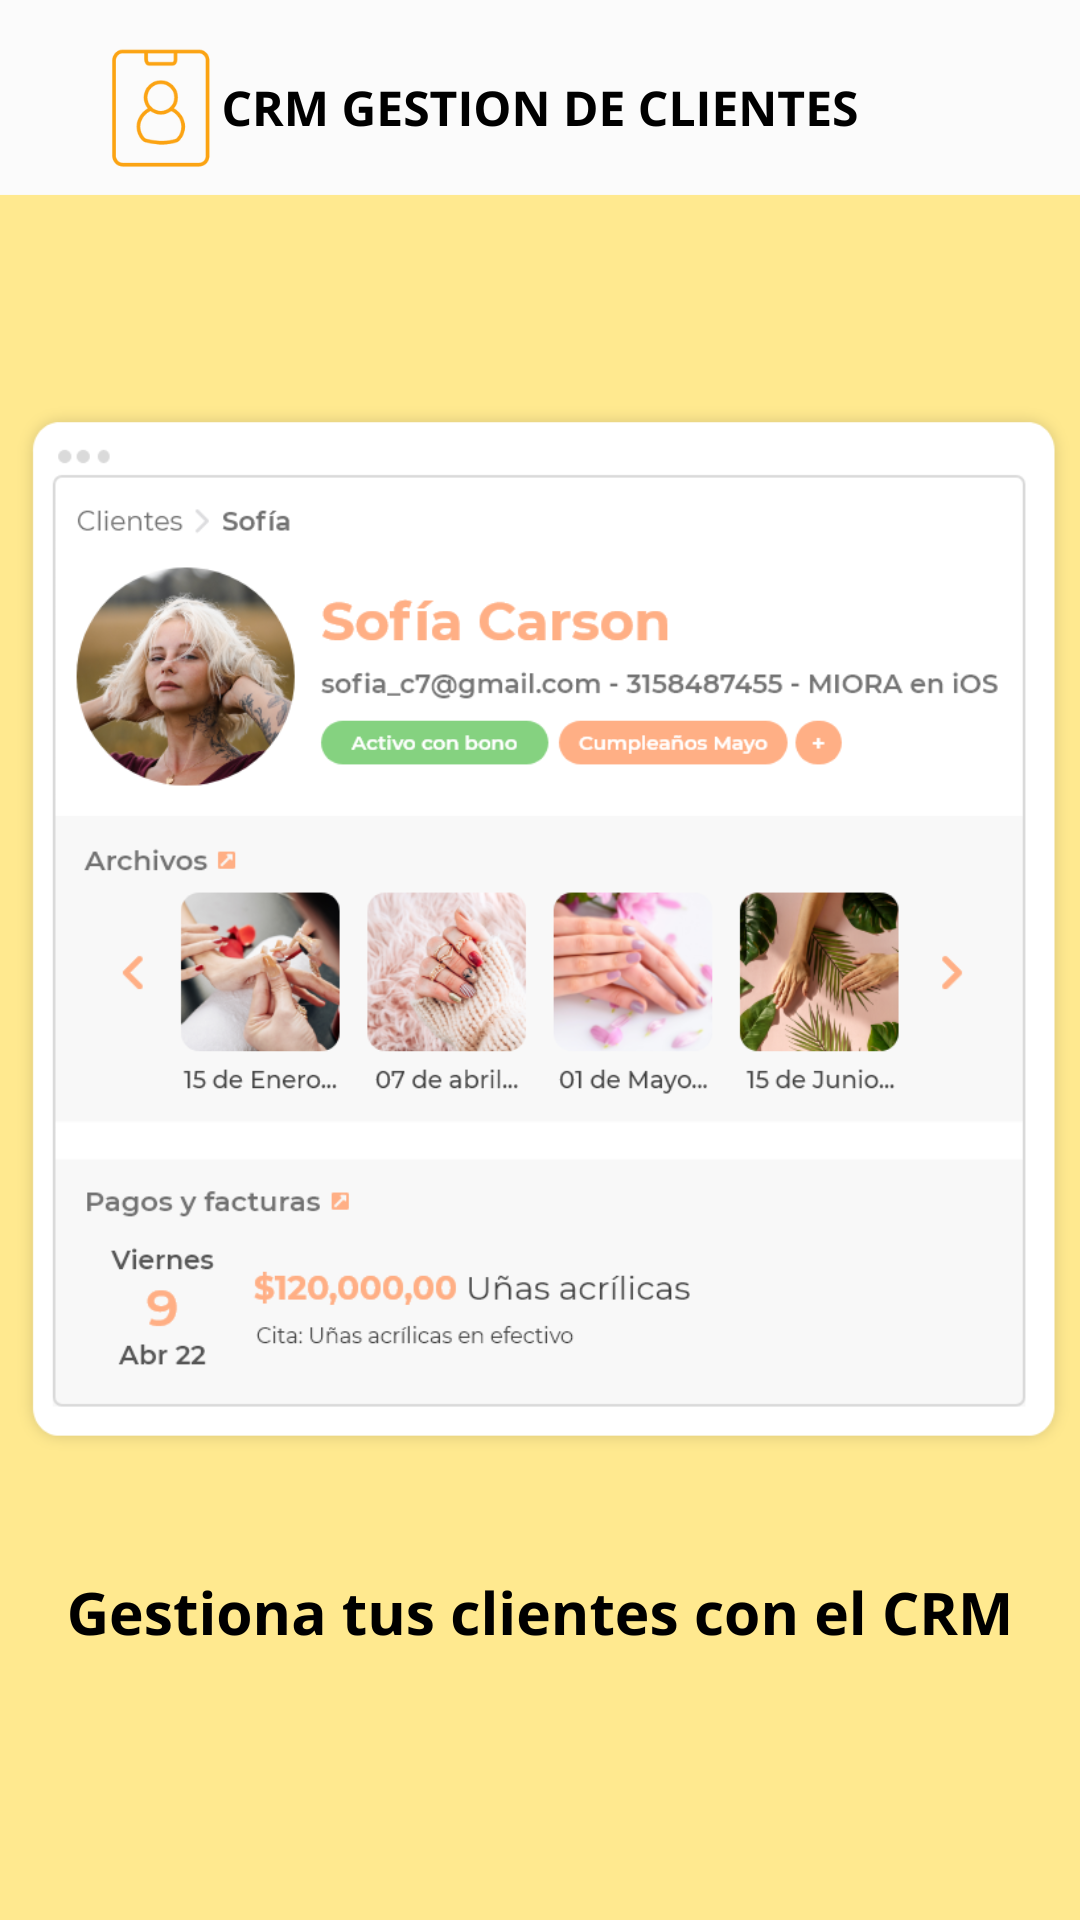Click the $120,000,00 Uñas acrílicas payment
The width and height of the screenshot is (1080, 1920).
click(472, 1288)
